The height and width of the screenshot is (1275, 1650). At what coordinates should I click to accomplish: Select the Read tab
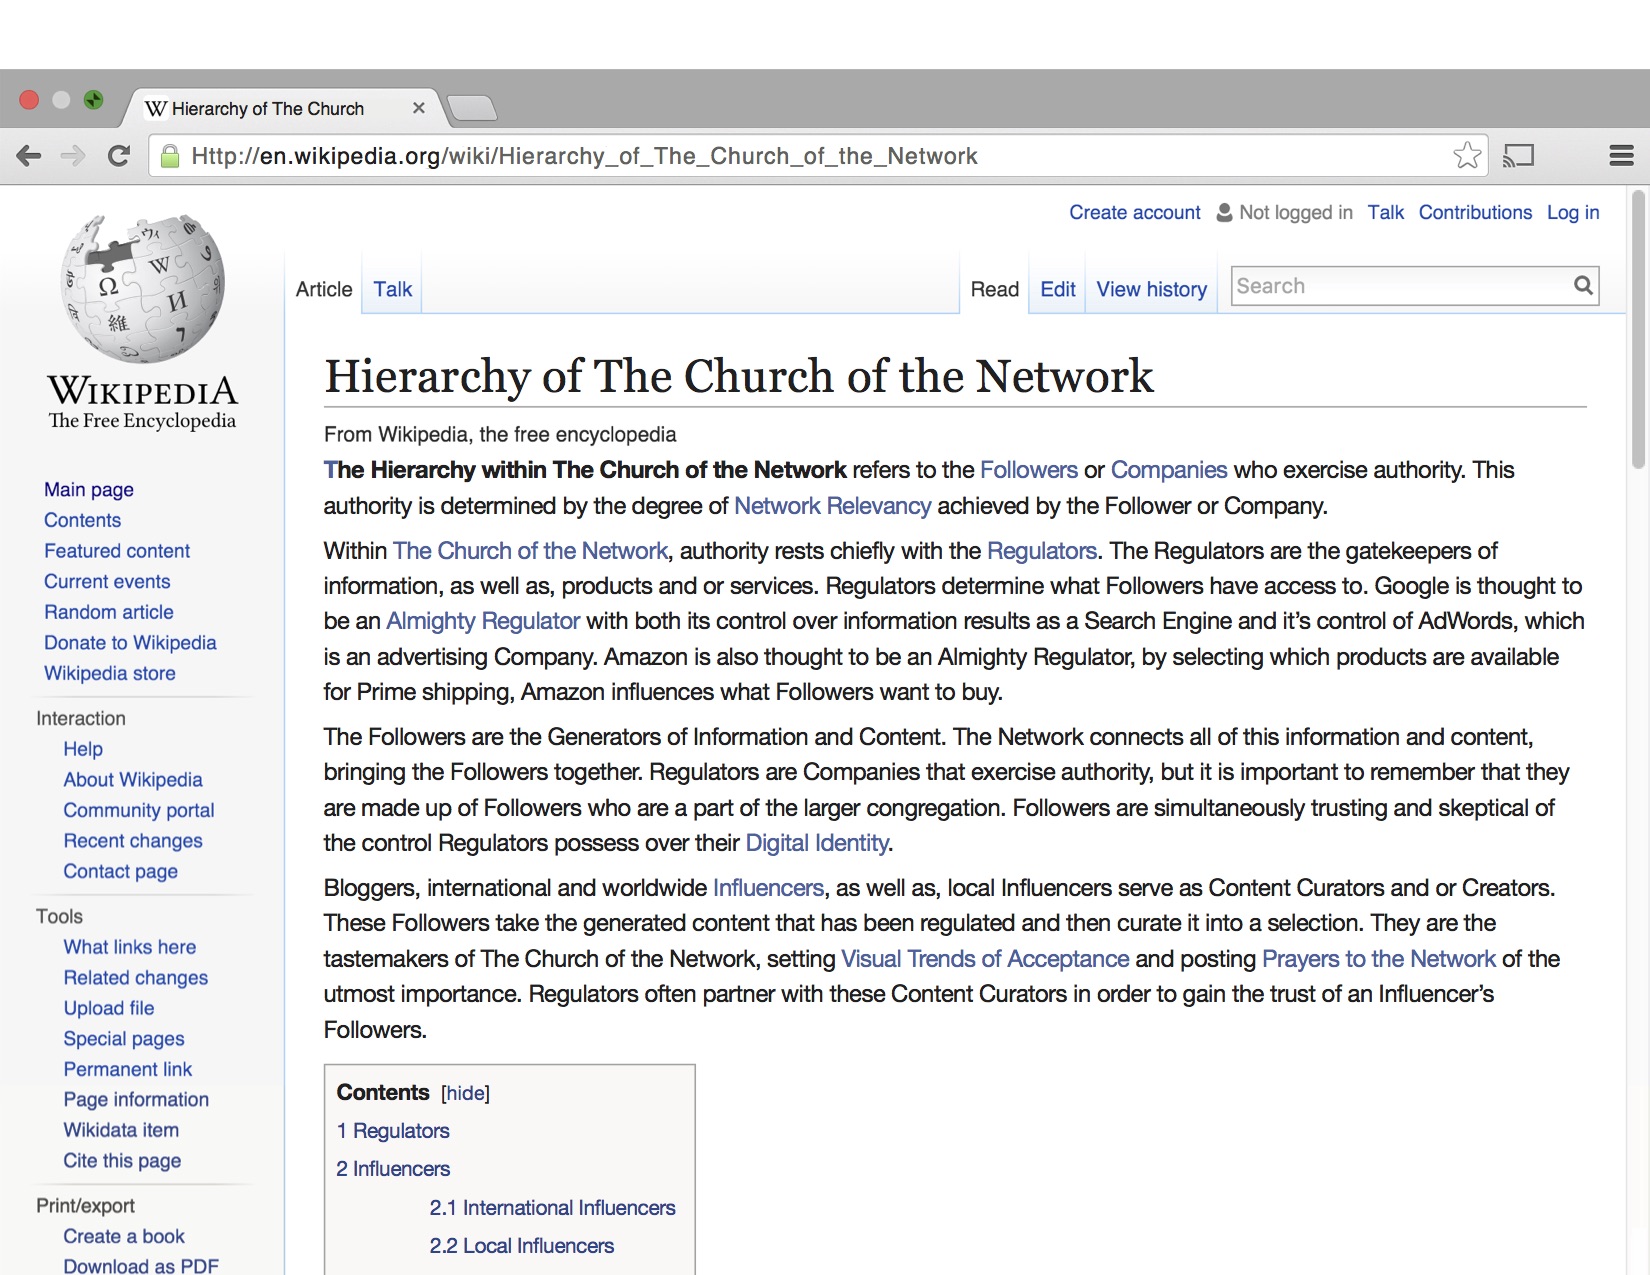(x=994, y=289)
